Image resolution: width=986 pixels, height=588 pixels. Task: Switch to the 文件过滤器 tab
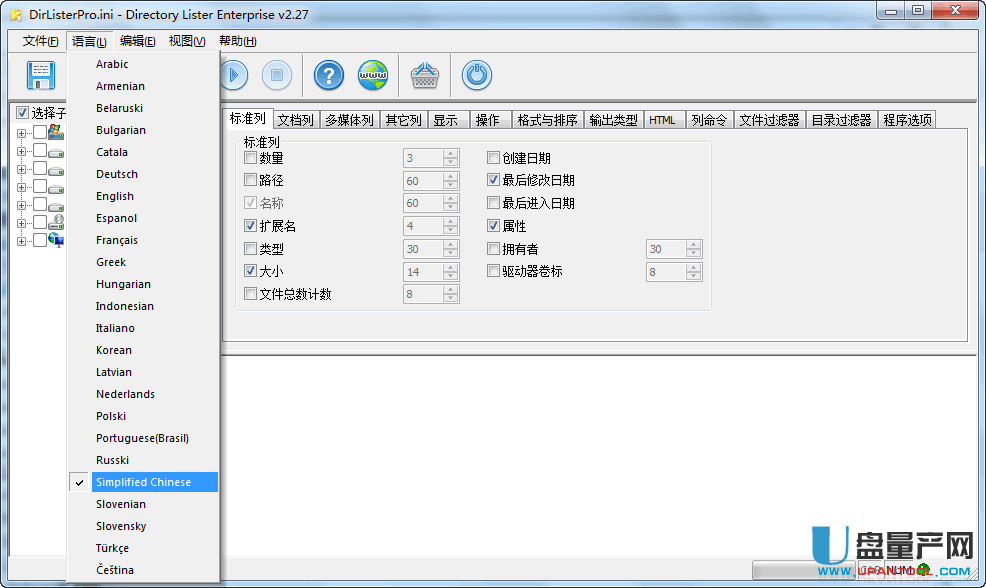[769, 120]
